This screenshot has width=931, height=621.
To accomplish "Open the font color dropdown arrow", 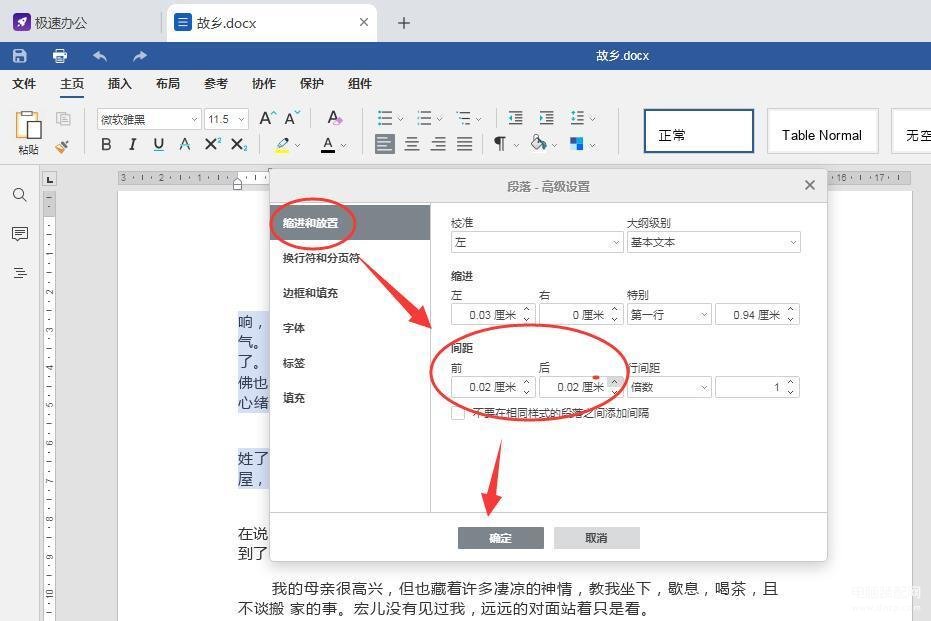I will pyautogui.click(x=343, y=145).
